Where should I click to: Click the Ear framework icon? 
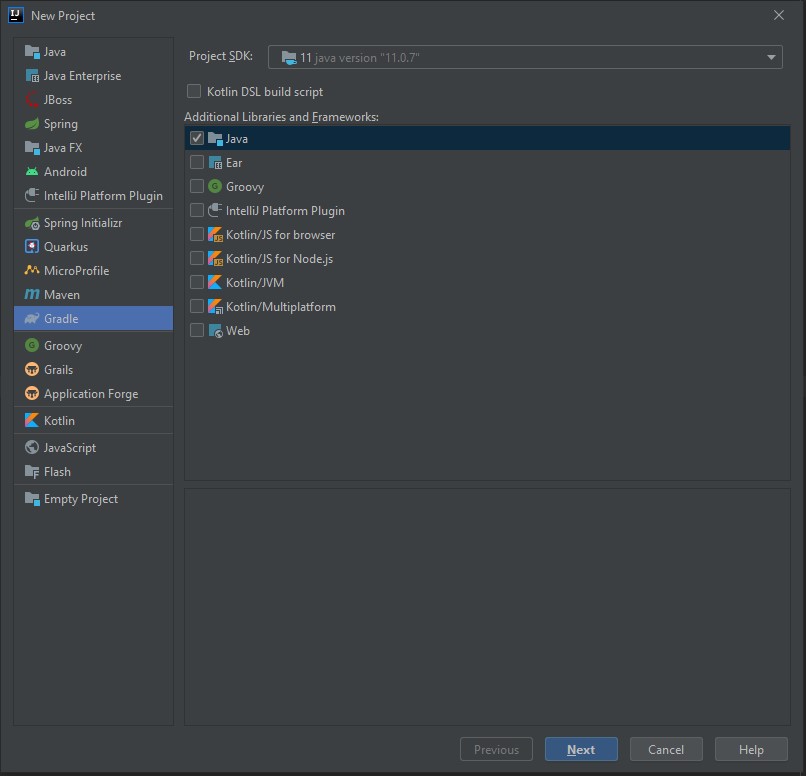(215, 163)
